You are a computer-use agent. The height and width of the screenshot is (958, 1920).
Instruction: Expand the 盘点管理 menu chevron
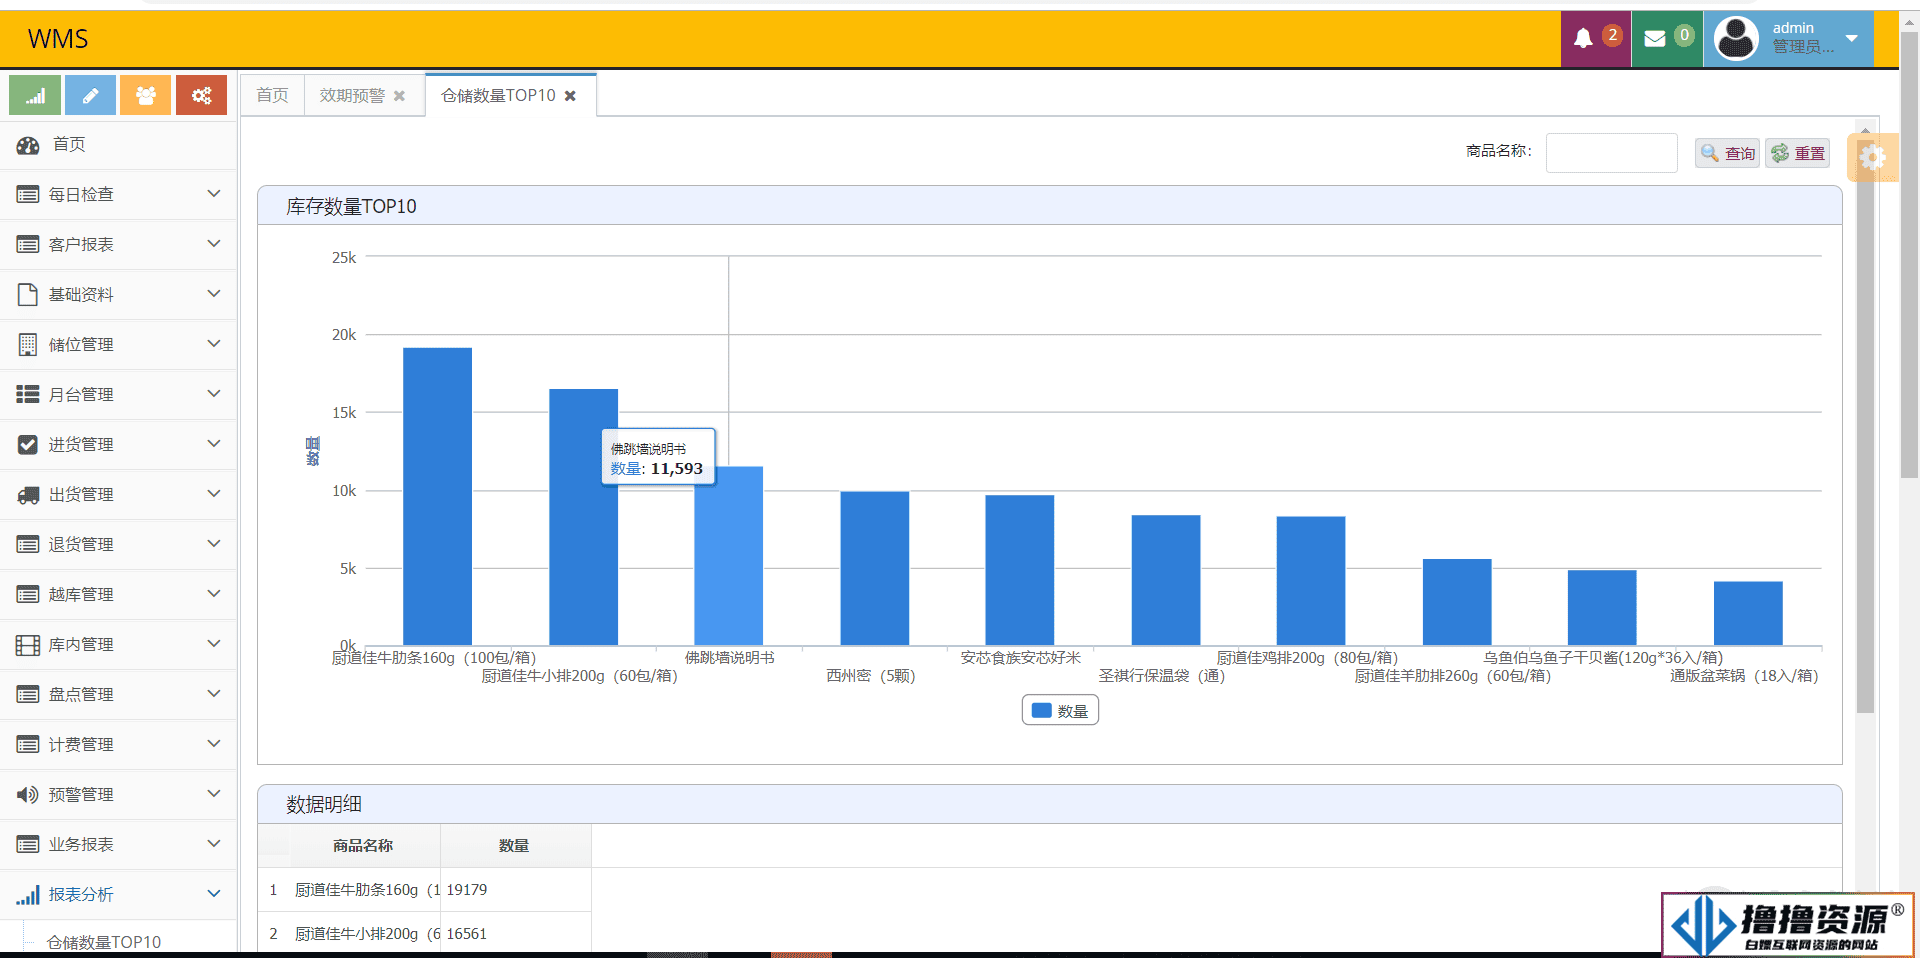[213, 694]
